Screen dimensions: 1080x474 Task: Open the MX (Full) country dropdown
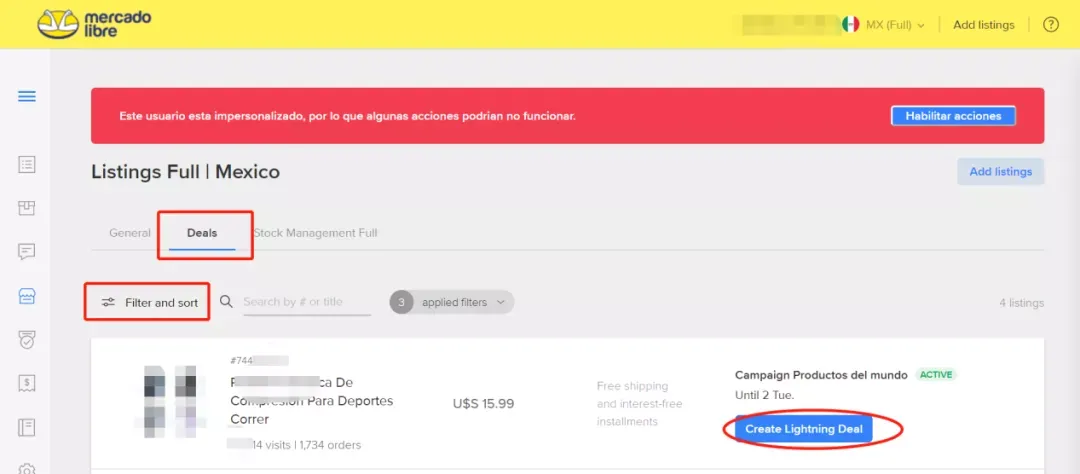(x=895, y=25)
